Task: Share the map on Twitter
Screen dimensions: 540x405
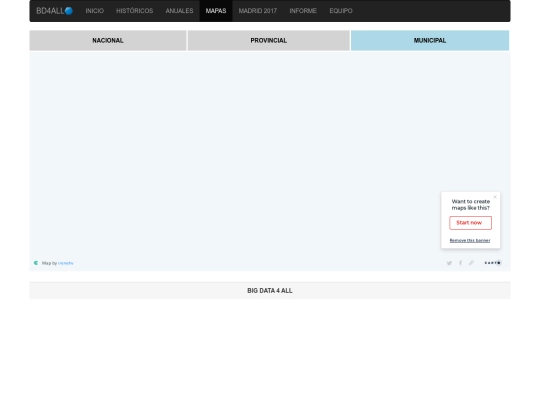Action: (449, 263)
